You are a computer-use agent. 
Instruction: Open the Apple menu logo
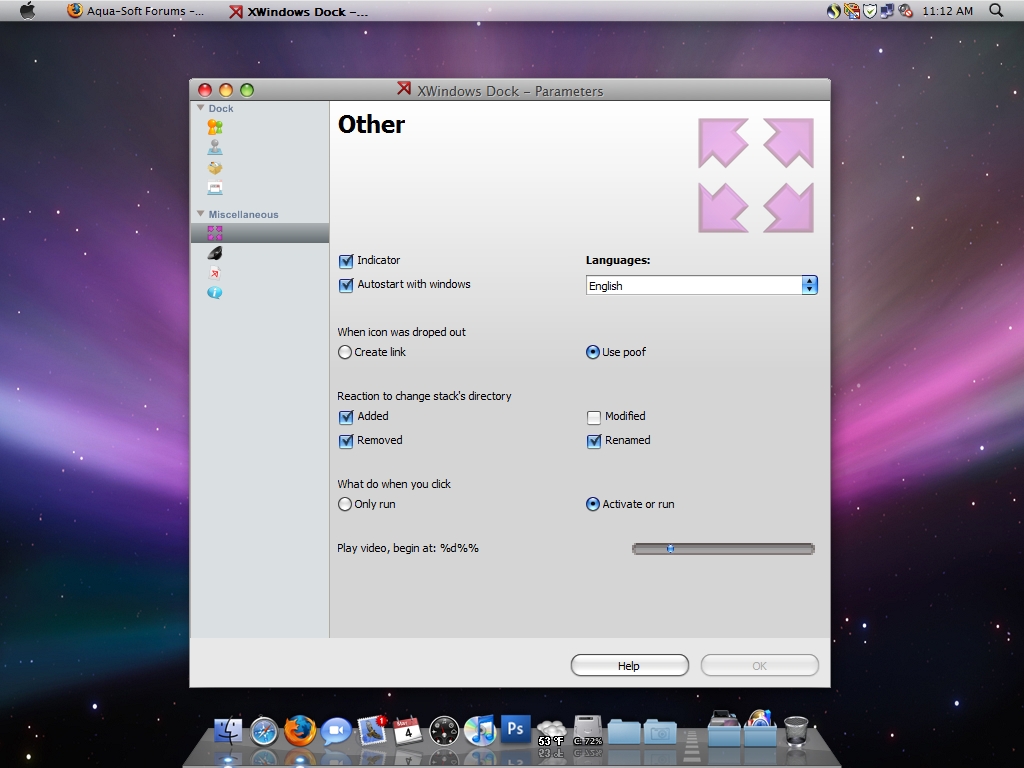click(x=27, y=10)
